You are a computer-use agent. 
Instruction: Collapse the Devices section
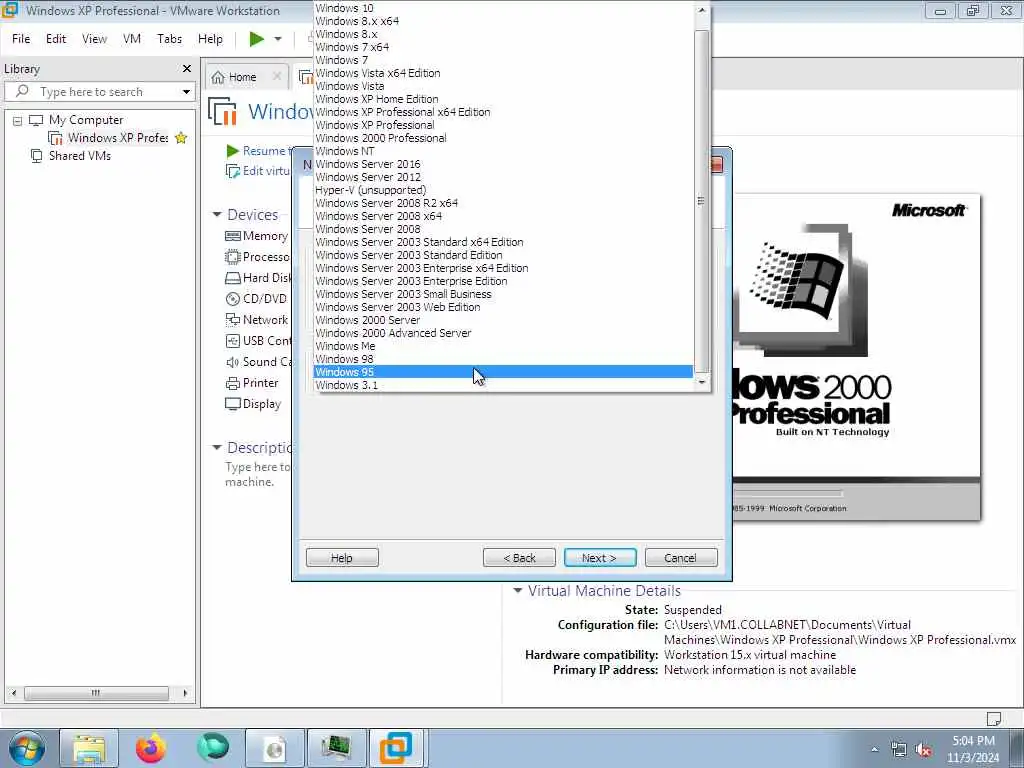pos(217,215)
